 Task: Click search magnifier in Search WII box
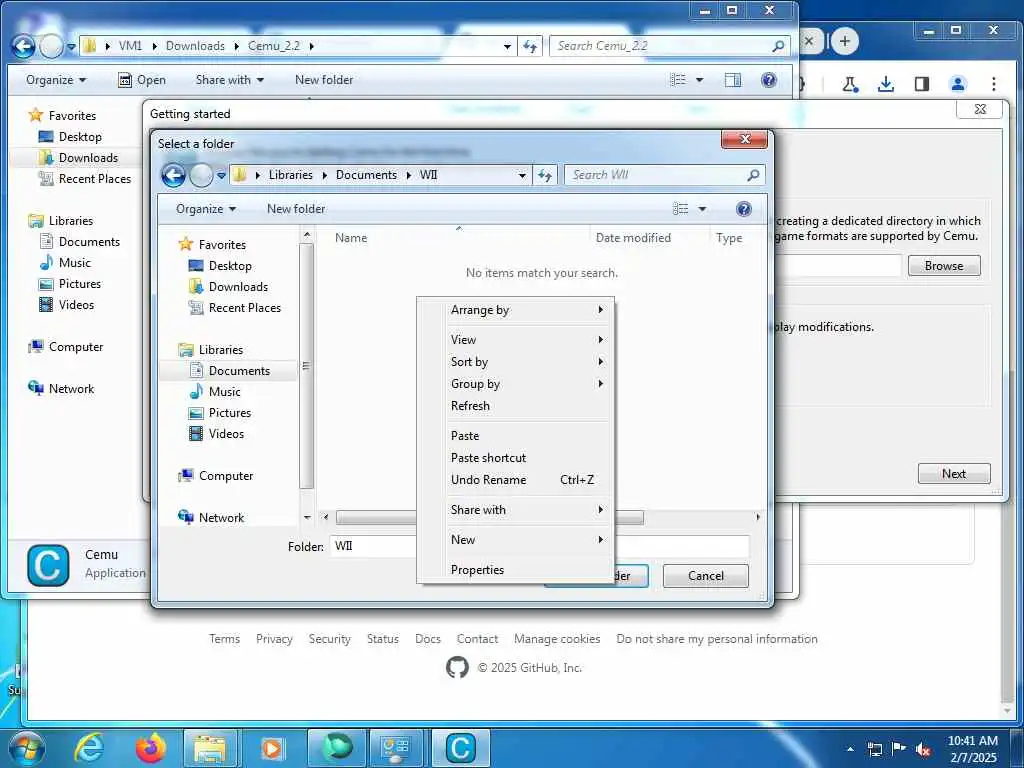(753, 175)
